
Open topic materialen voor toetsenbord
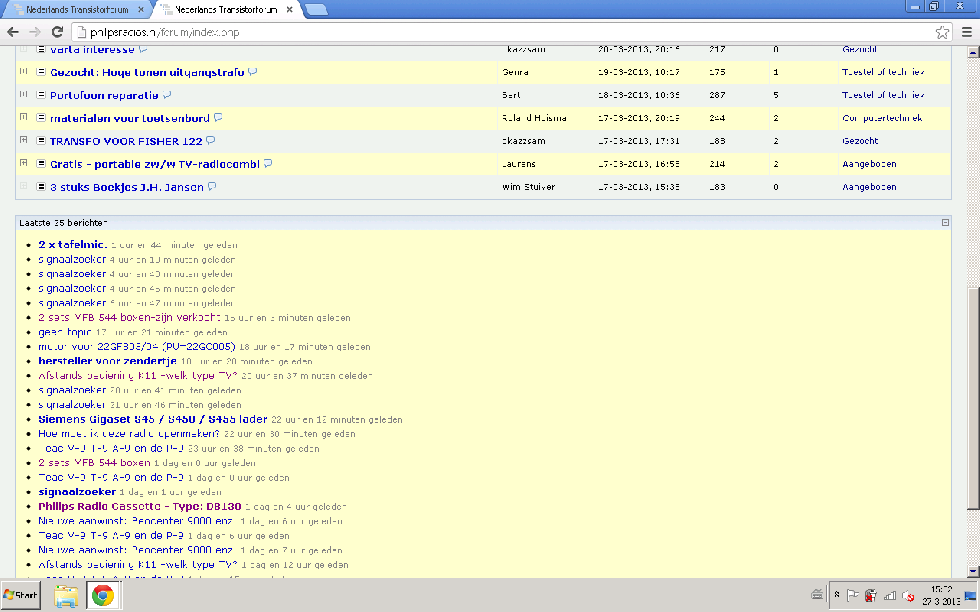[129, 118]
